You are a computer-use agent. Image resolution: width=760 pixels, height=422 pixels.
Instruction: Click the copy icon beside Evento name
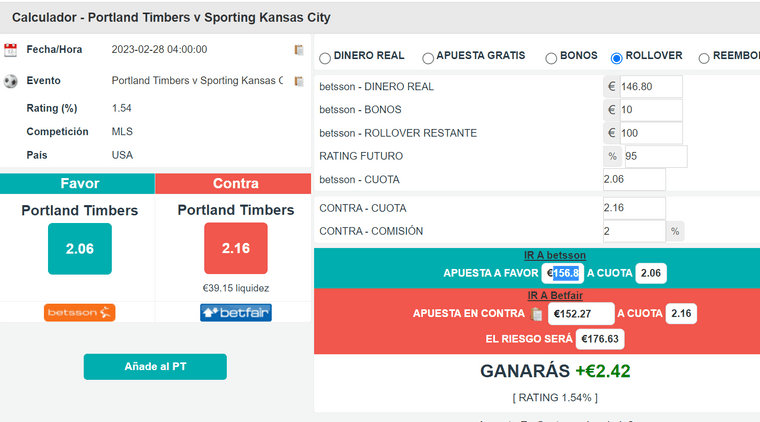[x=299, y=81]
